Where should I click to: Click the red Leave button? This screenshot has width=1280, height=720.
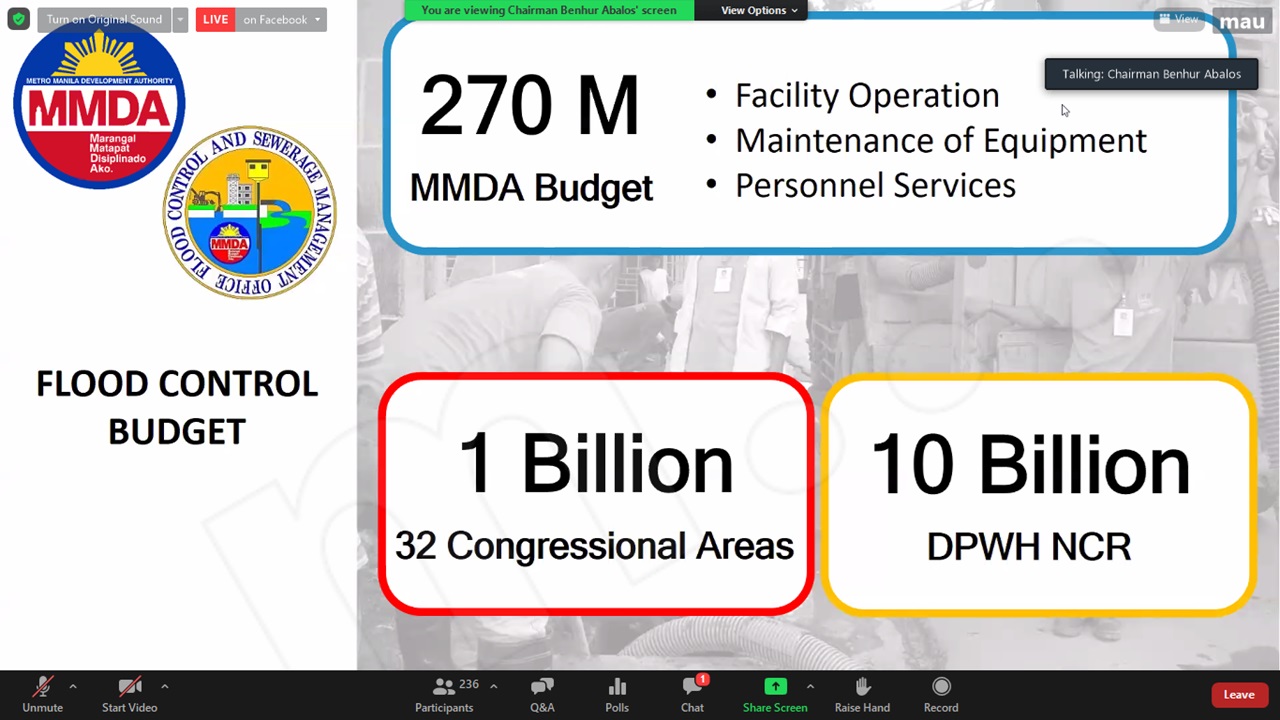[1238, 695]
